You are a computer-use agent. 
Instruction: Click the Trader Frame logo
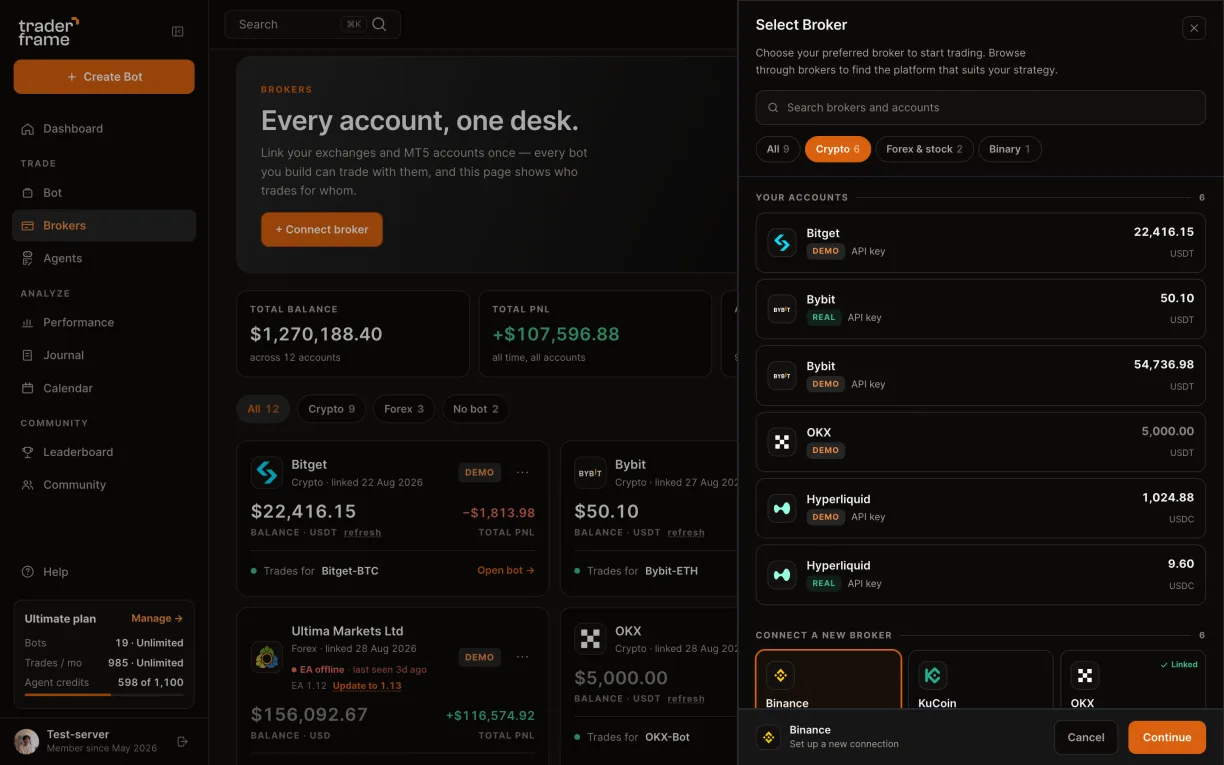coord(48,31)
